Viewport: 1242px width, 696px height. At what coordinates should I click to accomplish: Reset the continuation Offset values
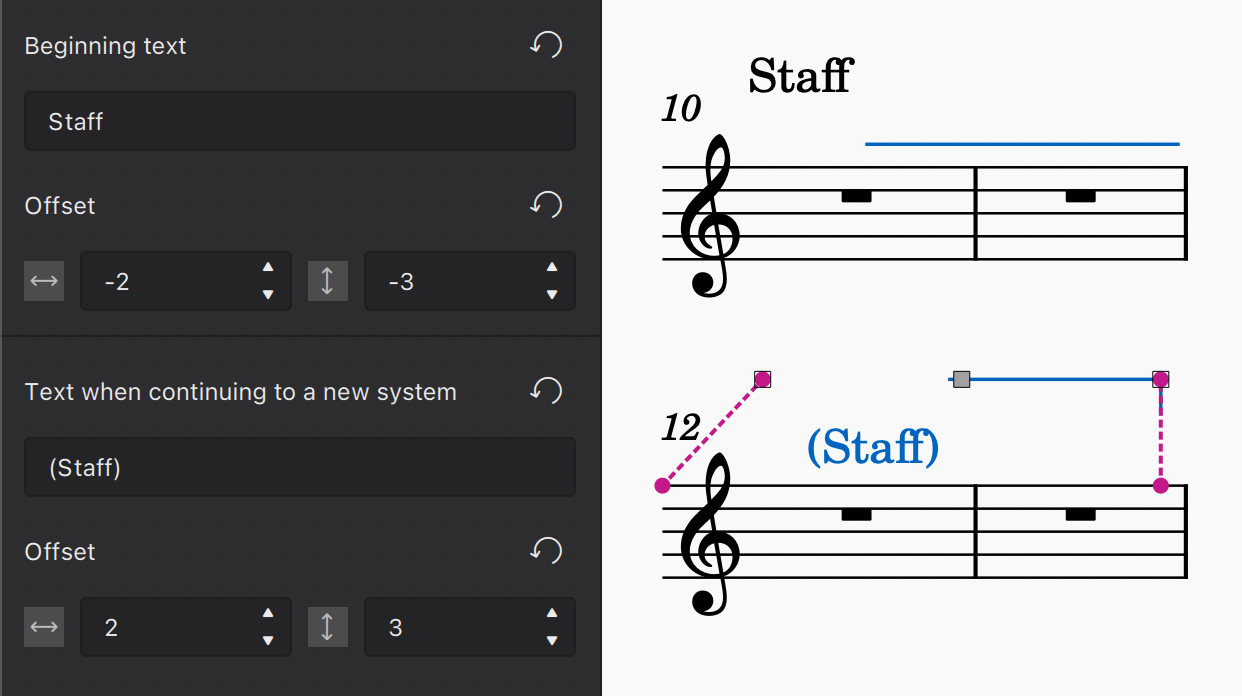pyautogui.click(x=546, y=550)
